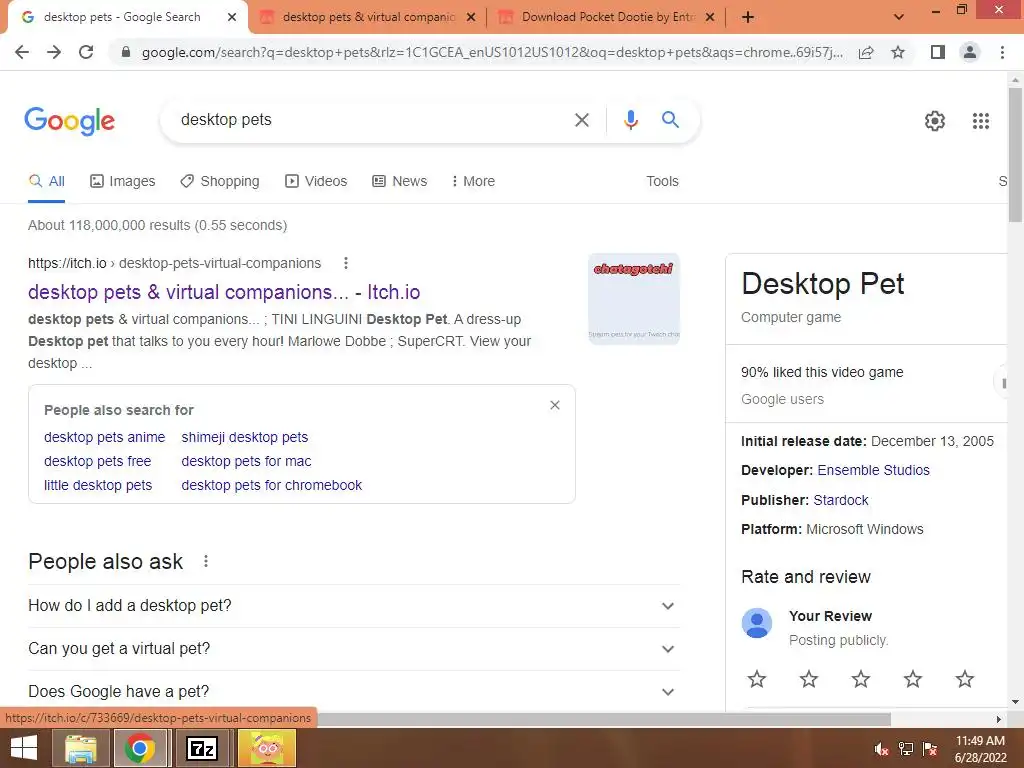Image resolution: width=1024 pixels, height=768 pixels.
Task: Rate Desktop Pet three stars
Action: [861, 679]
